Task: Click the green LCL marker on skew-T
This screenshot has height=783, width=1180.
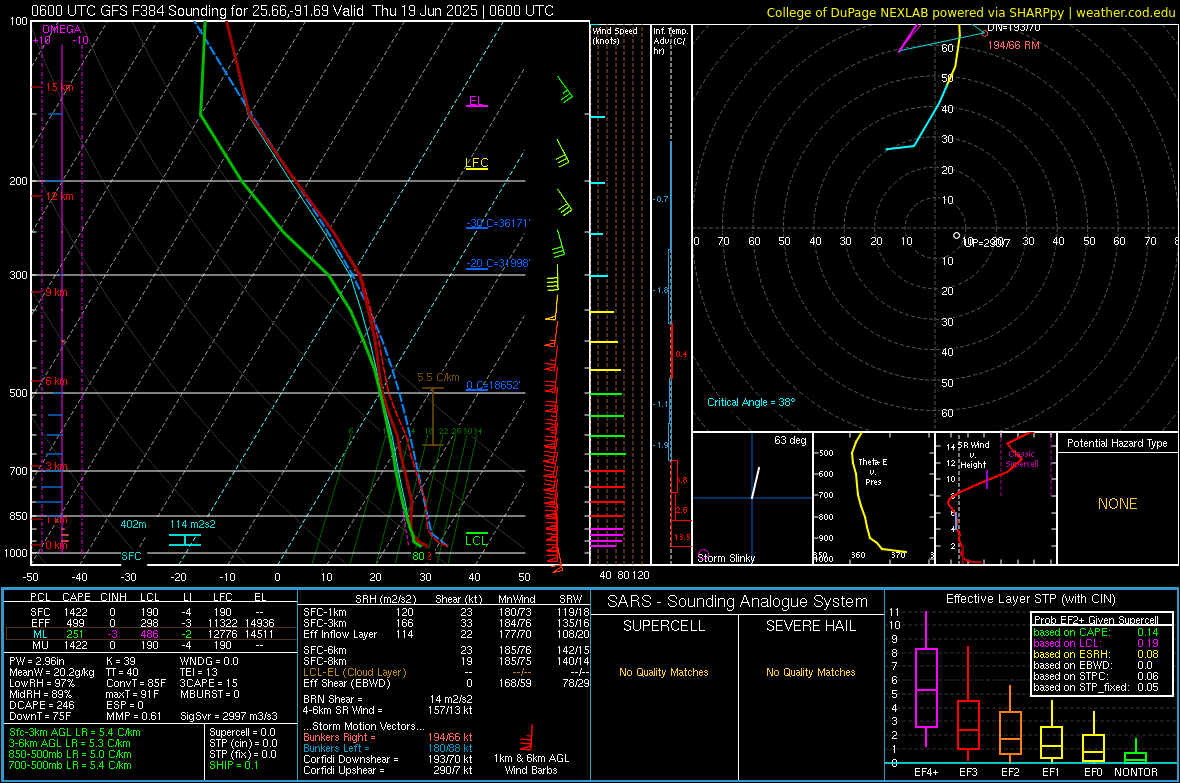Action: (476, 539)
